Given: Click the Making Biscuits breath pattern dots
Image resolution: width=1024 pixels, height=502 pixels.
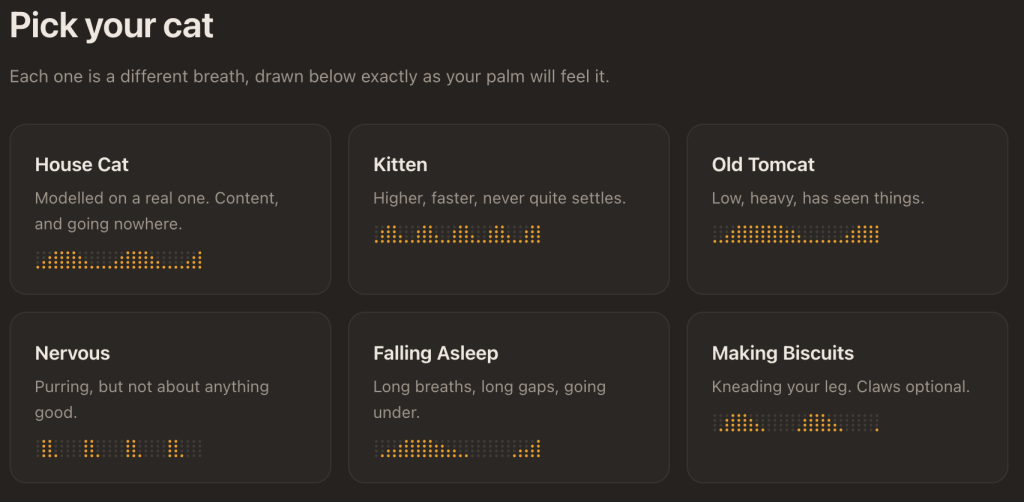Looking at the screenshot, I should tap(795, 422).
